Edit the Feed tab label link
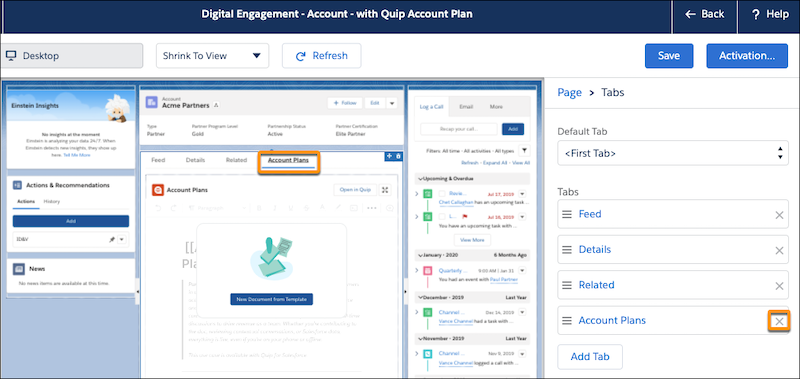 [590, 214]
